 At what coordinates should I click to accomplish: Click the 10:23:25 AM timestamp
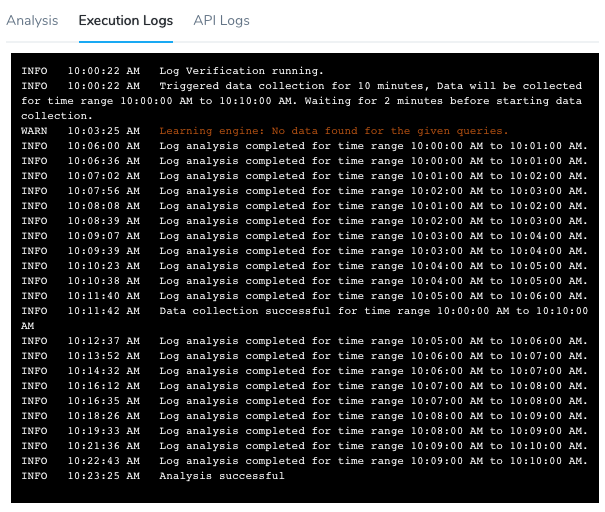(104, 476)
